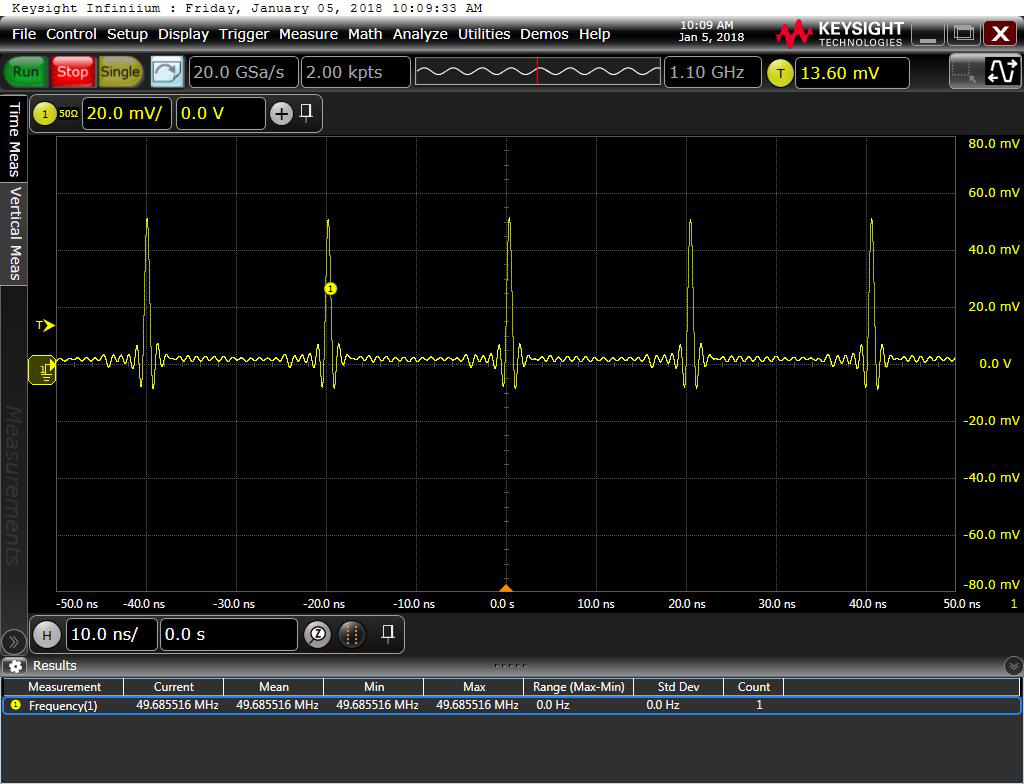This screenshot has width=1024, height=784.
Task: Toggle channel 1 on/off button
Action: tap(44, 114)
